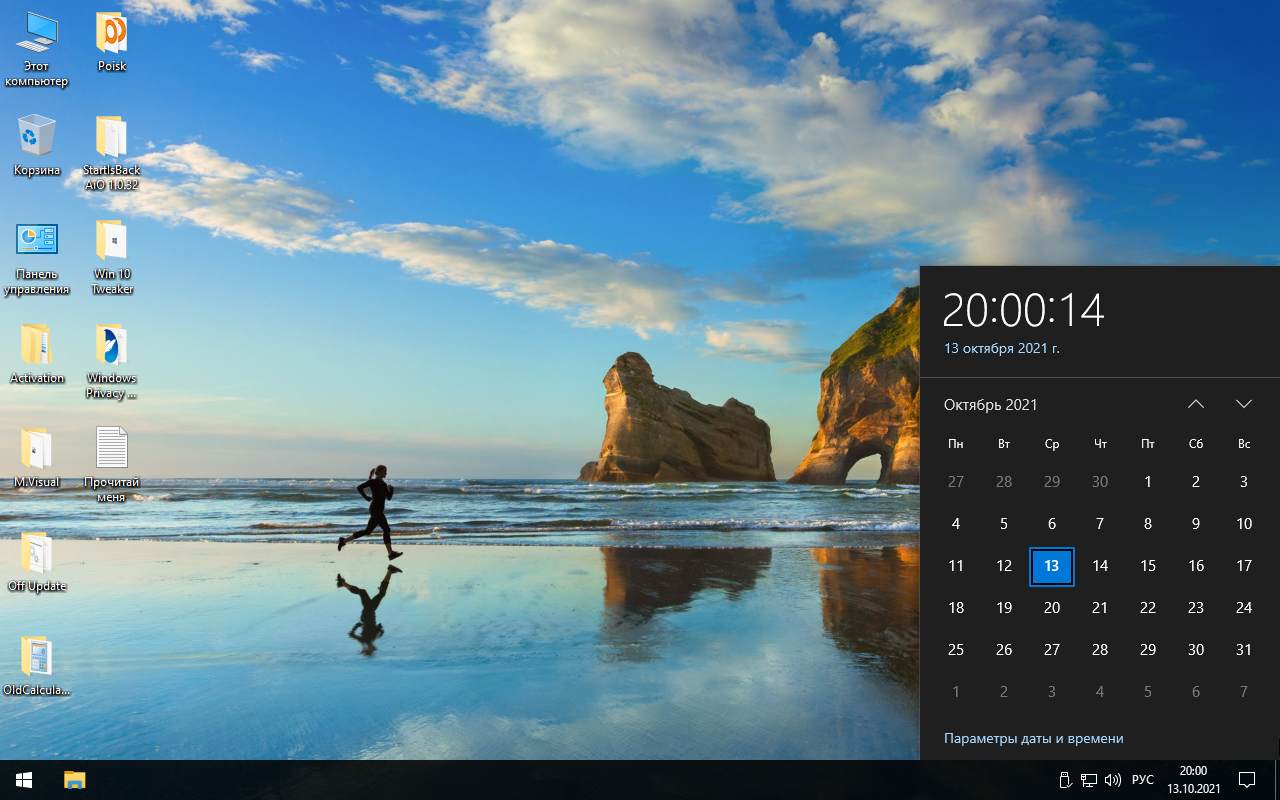The image size is (1280, 800).
Task: Click the 13 октября 2021 г. date link
Action: click(1001, 348)
